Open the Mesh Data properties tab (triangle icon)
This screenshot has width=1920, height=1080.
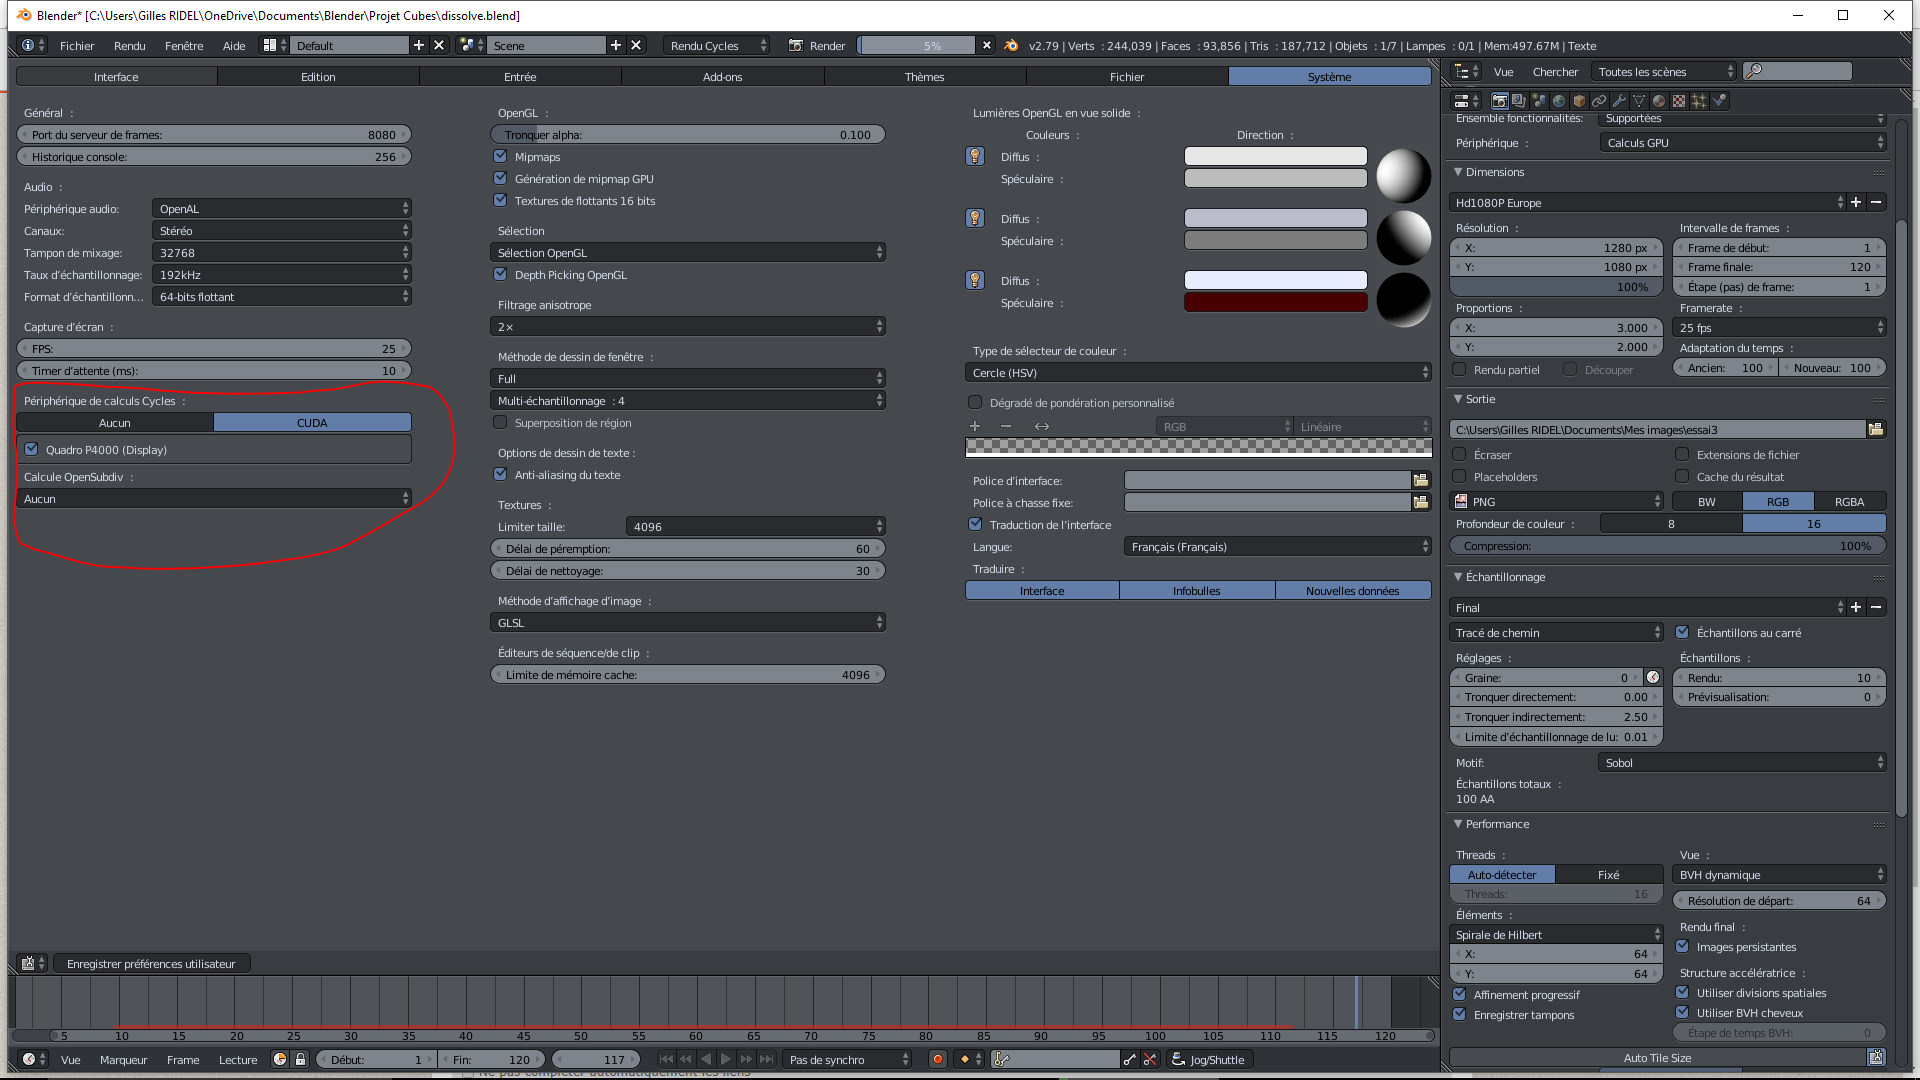tap(1639, 101)
